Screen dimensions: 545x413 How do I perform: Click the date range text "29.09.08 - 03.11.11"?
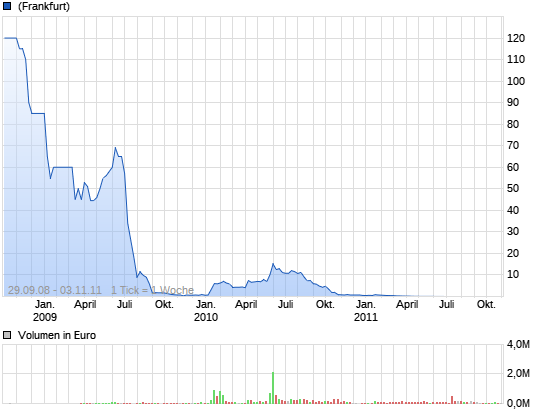click(x=55, y=290)
